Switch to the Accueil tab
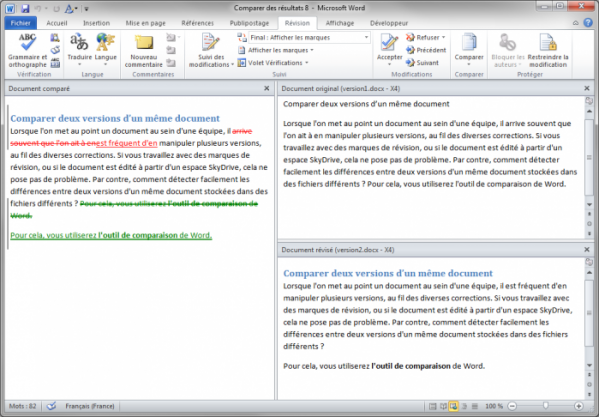The height and width of the screenshot is (417, 599). [x=57, y=23]
